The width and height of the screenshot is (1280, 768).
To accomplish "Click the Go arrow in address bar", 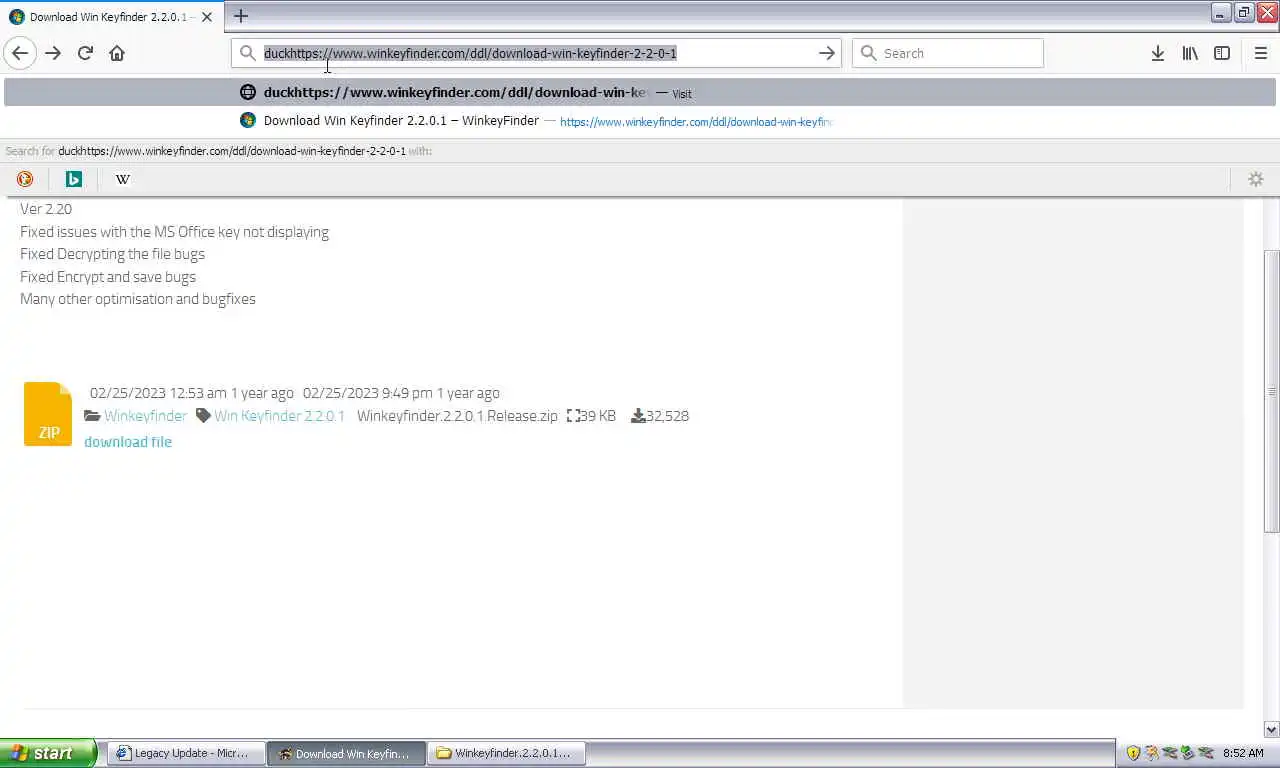I will [826, 53].
